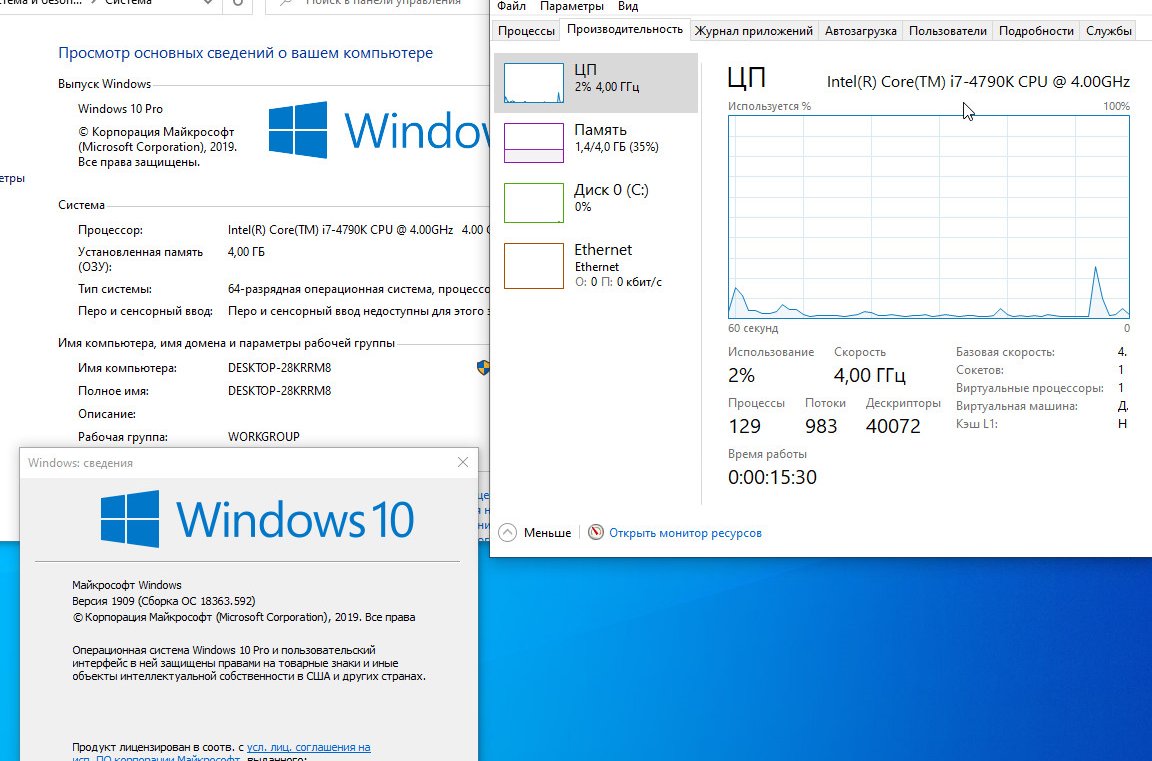Select the Ethernet mini graph thumbnail
Viewport: 1152px width, 761px height.
(534, 266)
